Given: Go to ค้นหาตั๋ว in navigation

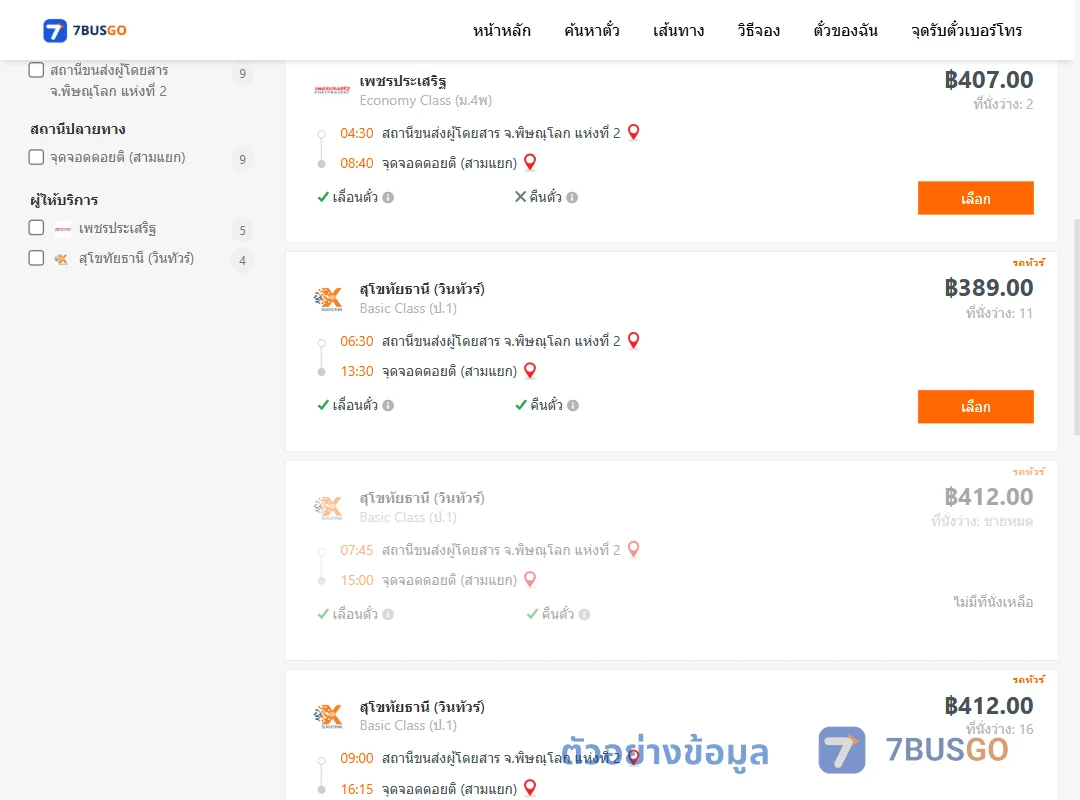Looking at the screenshot, I should pos(592,30).
